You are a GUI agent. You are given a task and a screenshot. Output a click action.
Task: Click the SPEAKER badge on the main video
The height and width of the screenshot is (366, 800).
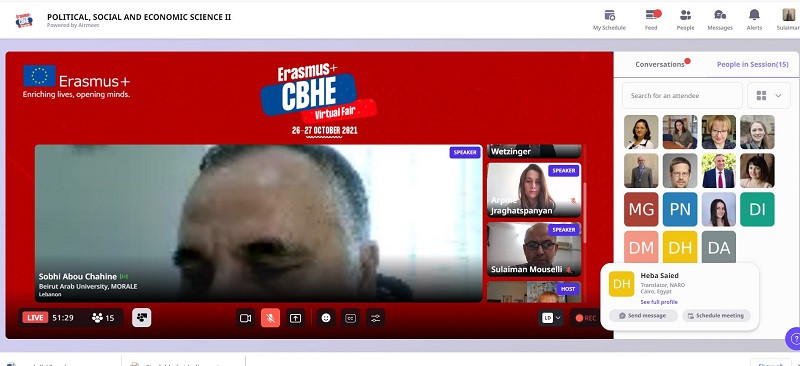465,152
